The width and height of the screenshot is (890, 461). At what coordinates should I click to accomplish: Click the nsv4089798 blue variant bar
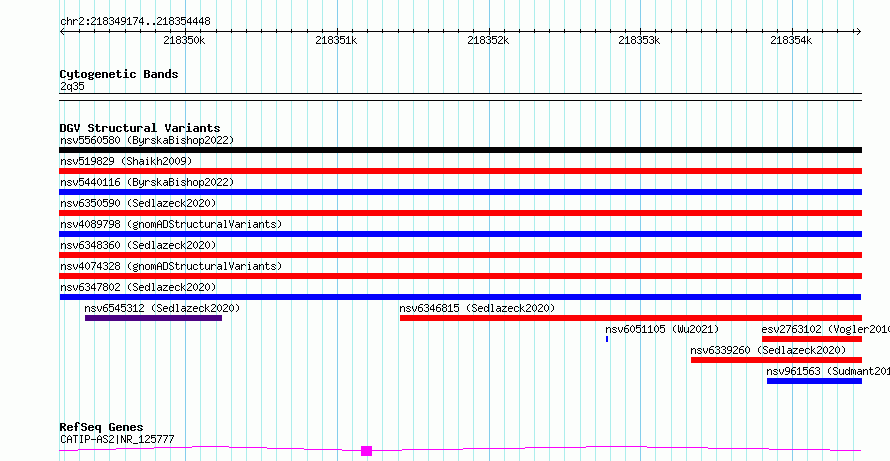[460, 234]
